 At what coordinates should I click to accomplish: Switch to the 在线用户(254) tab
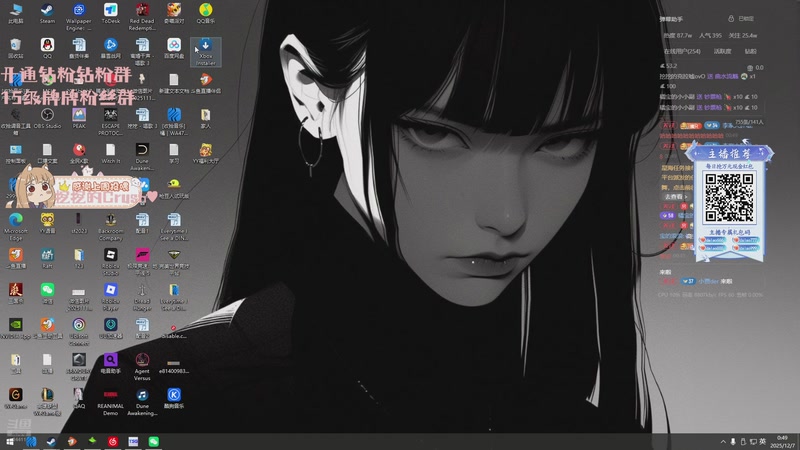[682, 52]
